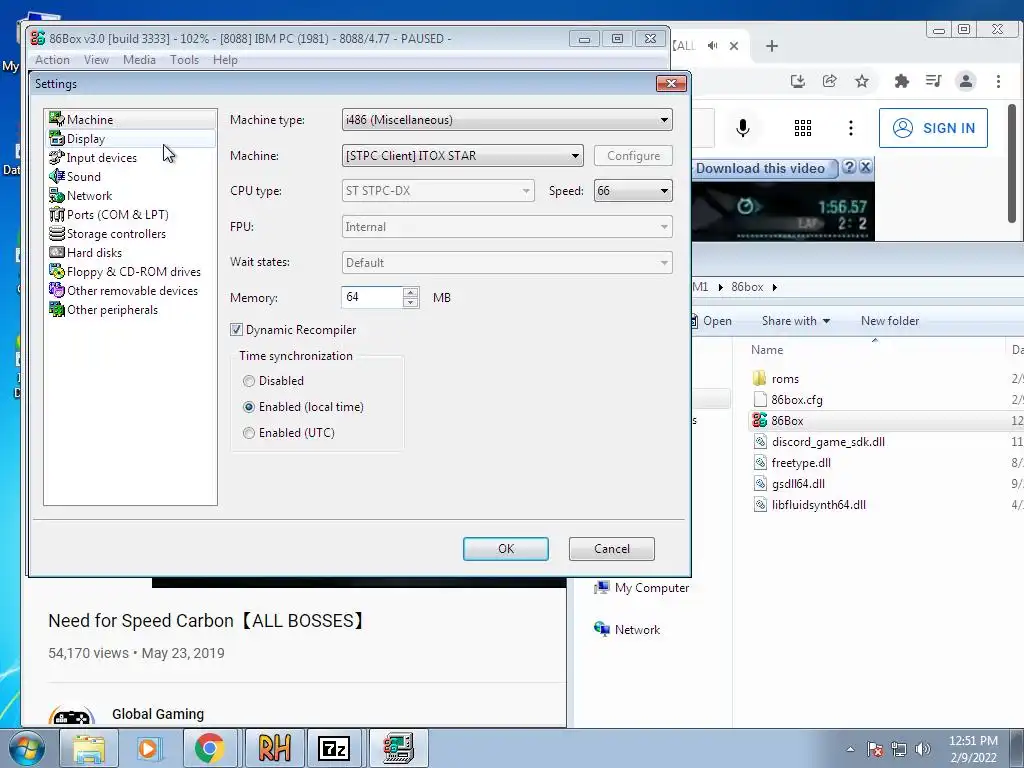Expand the Wait states dropdown
This screenshot has height=768, width=1024.
(x=507, y=263)
